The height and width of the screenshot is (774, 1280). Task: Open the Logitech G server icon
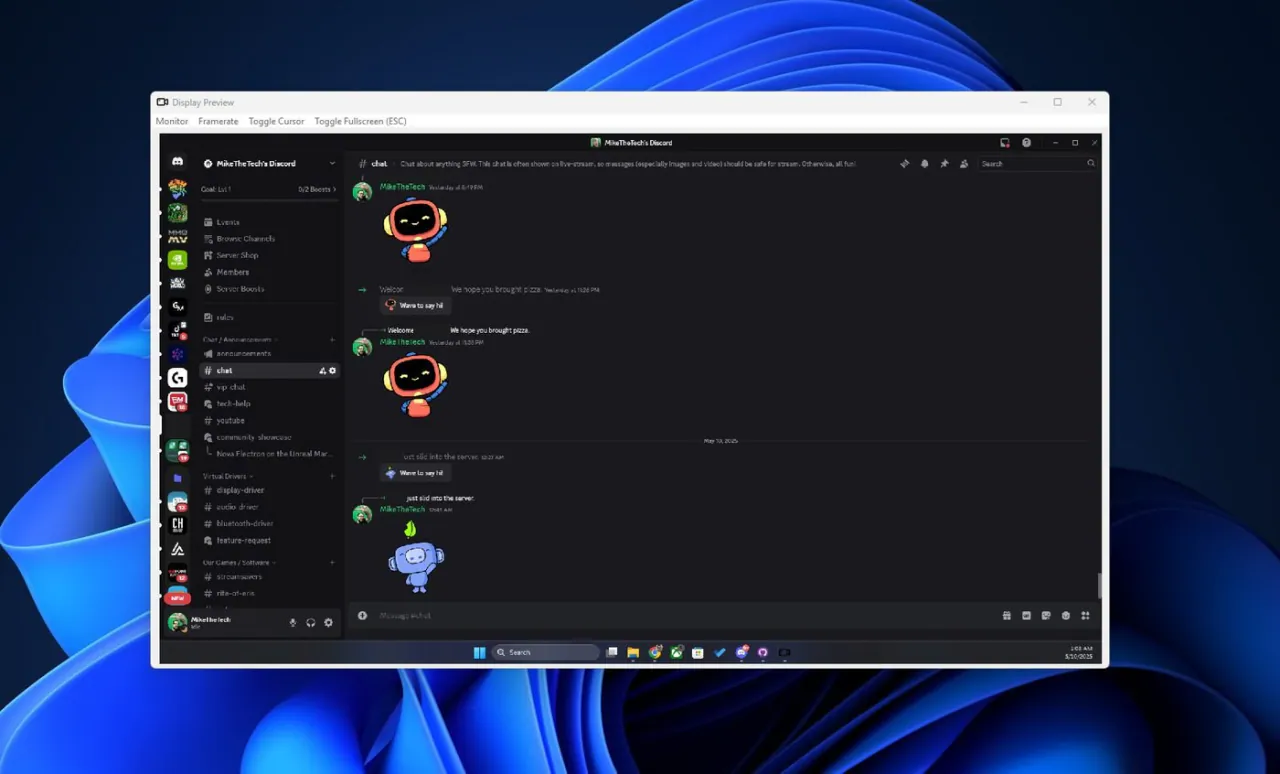pos(177,377)
